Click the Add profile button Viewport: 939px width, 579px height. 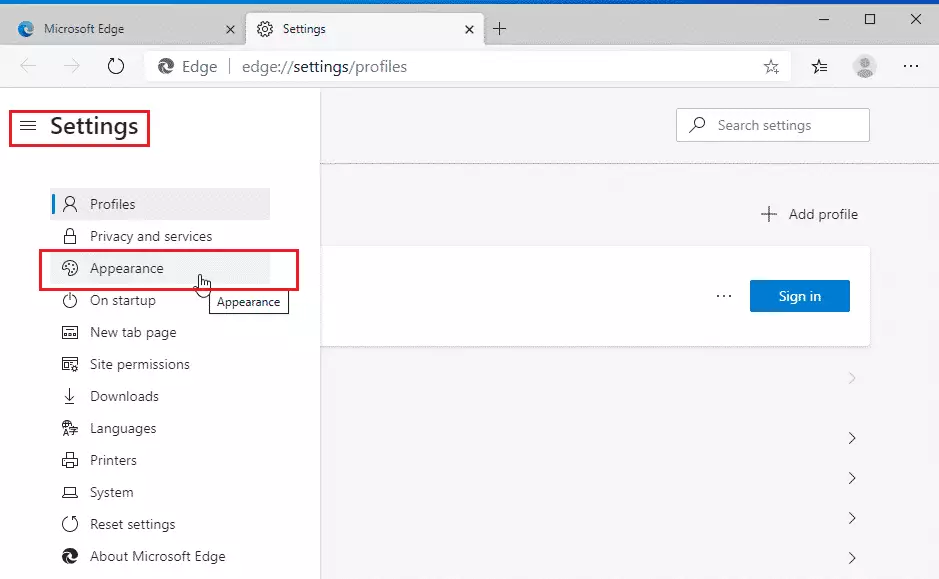tap(809, 214)
